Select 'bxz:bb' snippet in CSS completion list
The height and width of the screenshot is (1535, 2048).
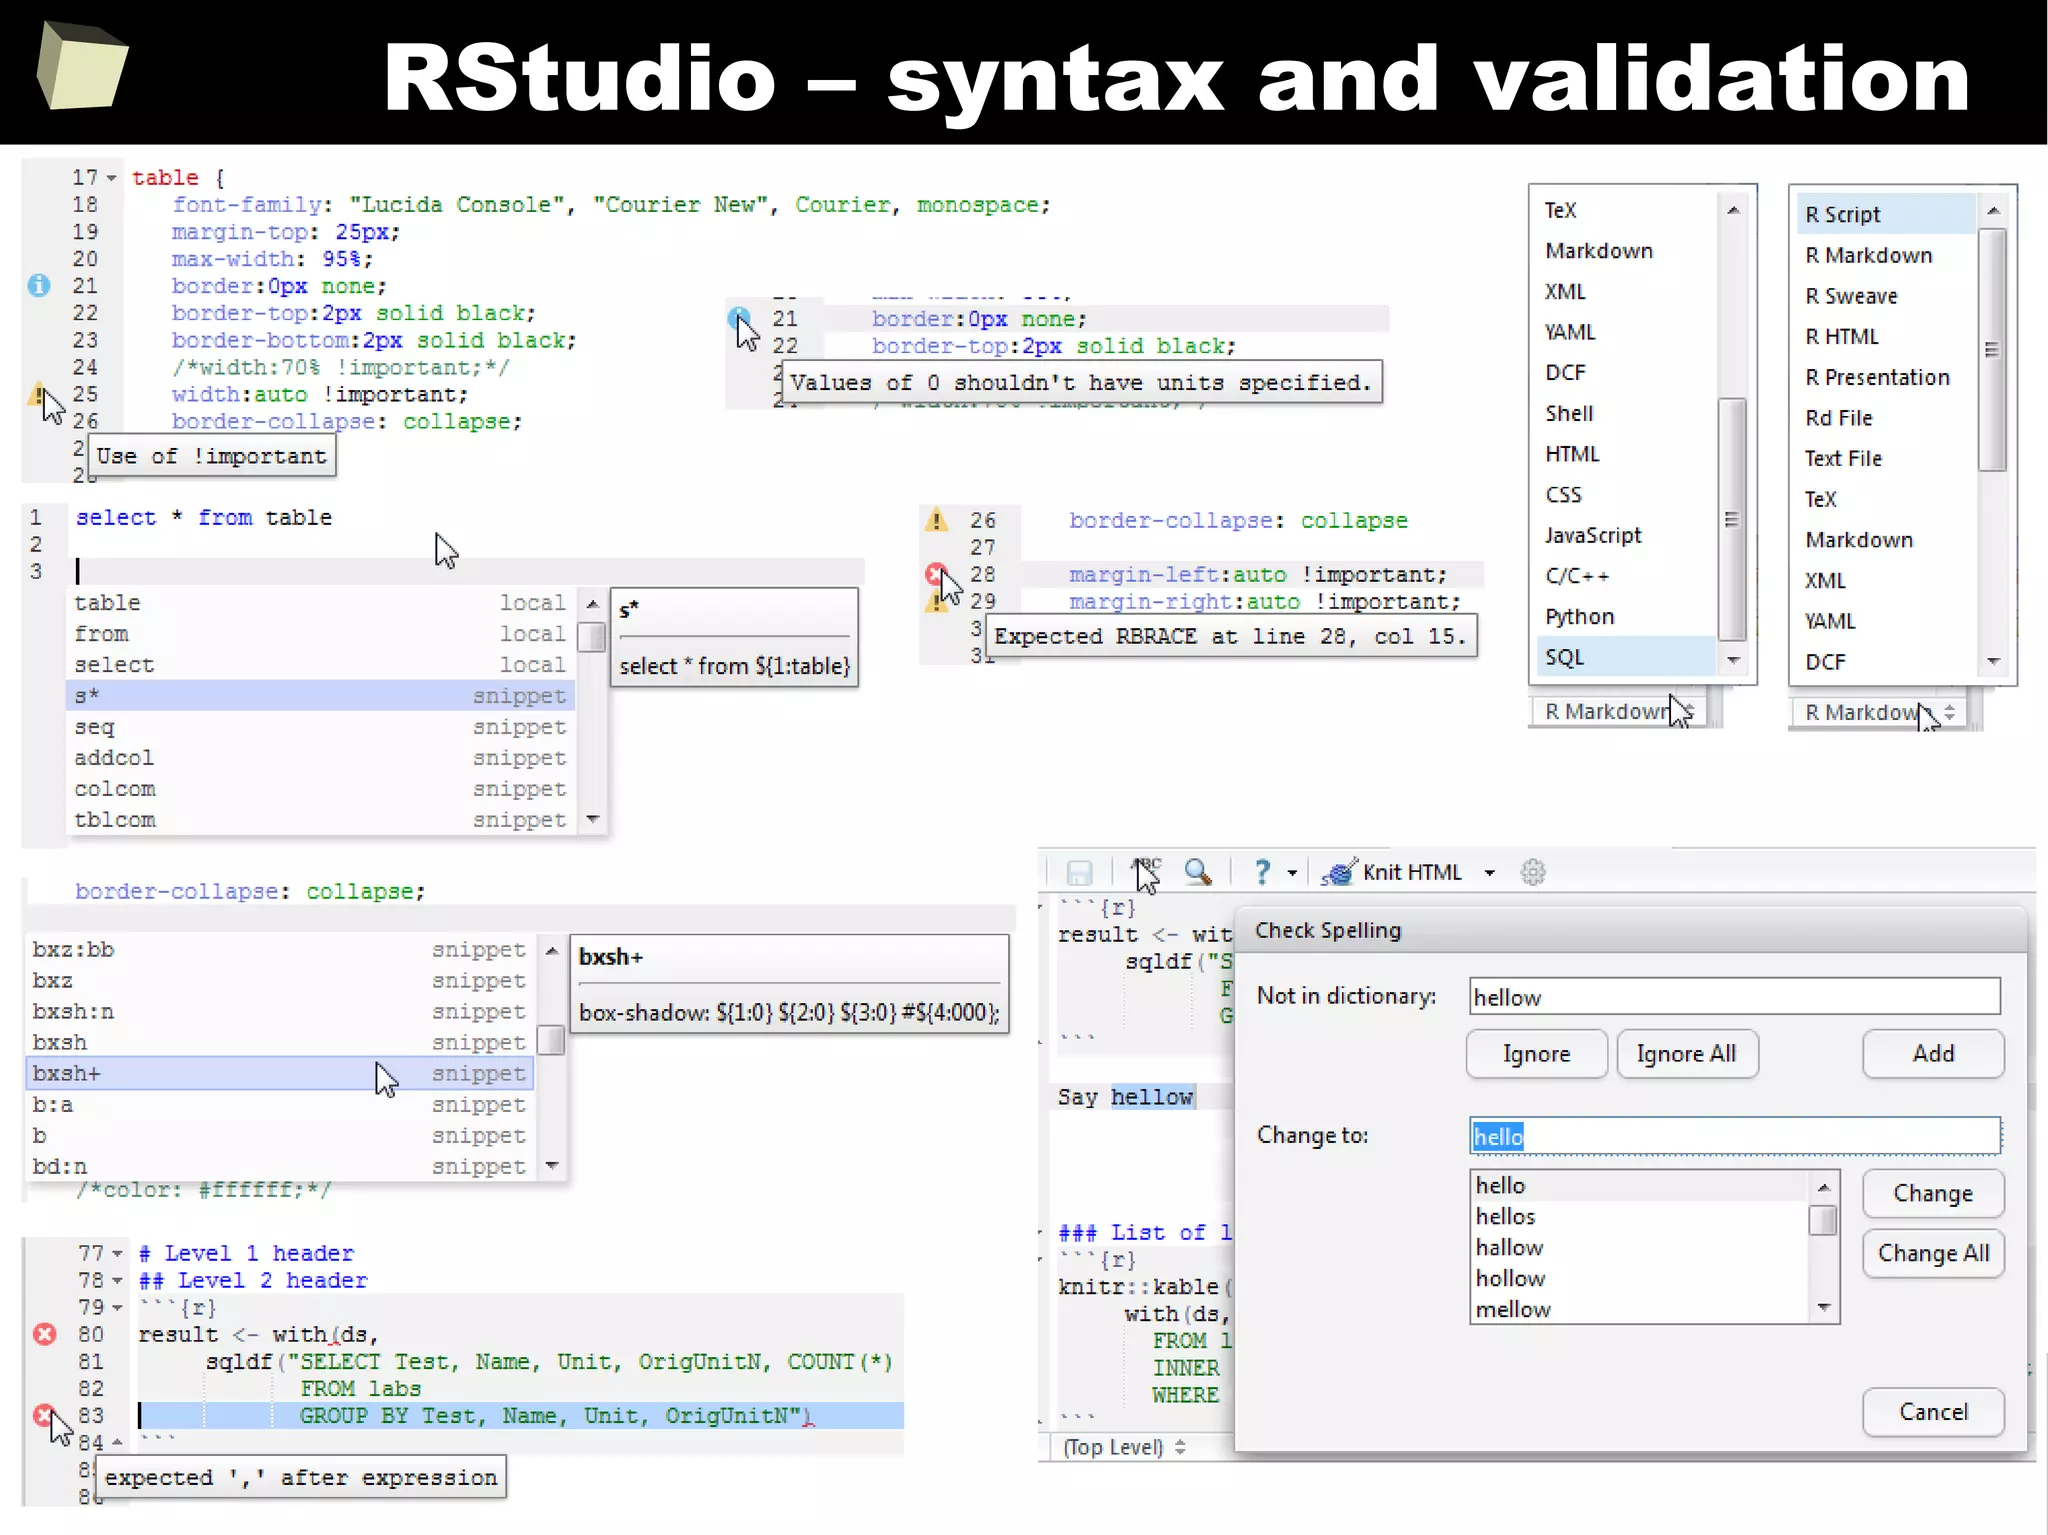point(280,950)
